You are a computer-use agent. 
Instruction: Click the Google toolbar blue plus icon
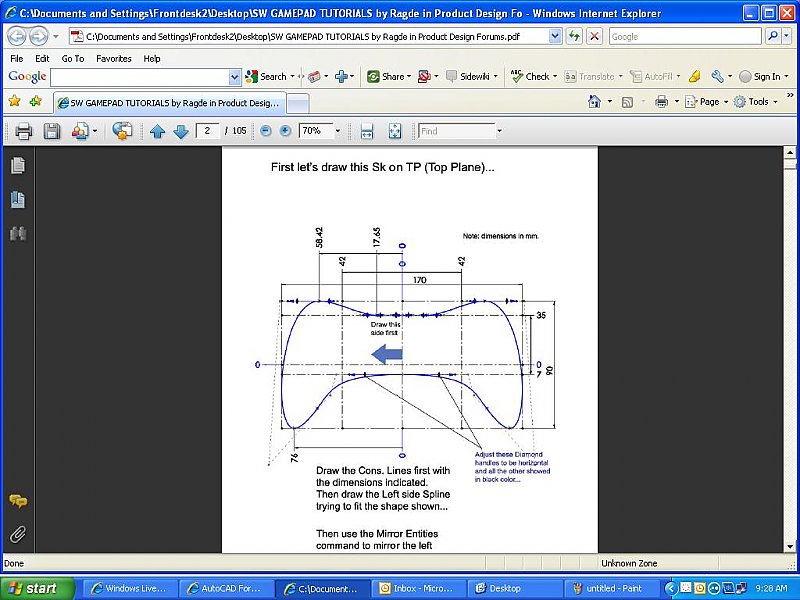point(341,77)
